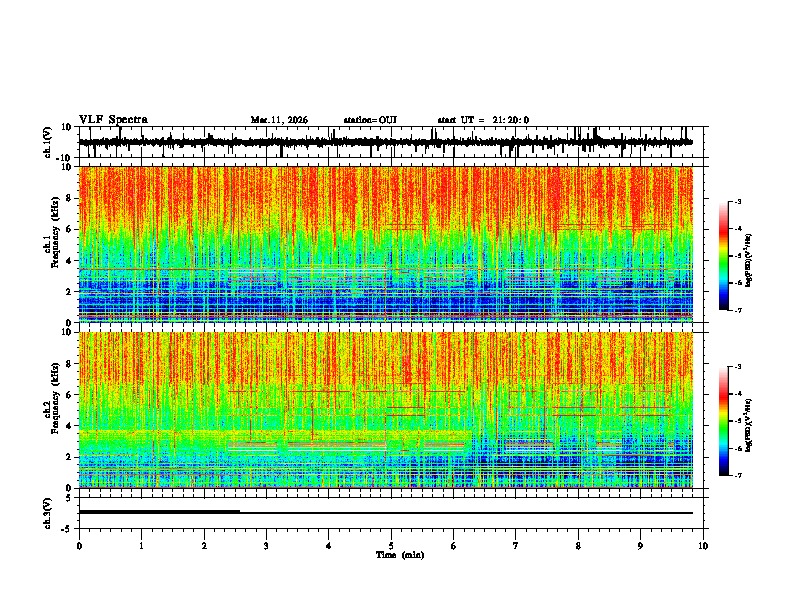792x612 pixels.
Task: Click the "-3" label on ch.1 colorbar
Action: click(737, 201)
